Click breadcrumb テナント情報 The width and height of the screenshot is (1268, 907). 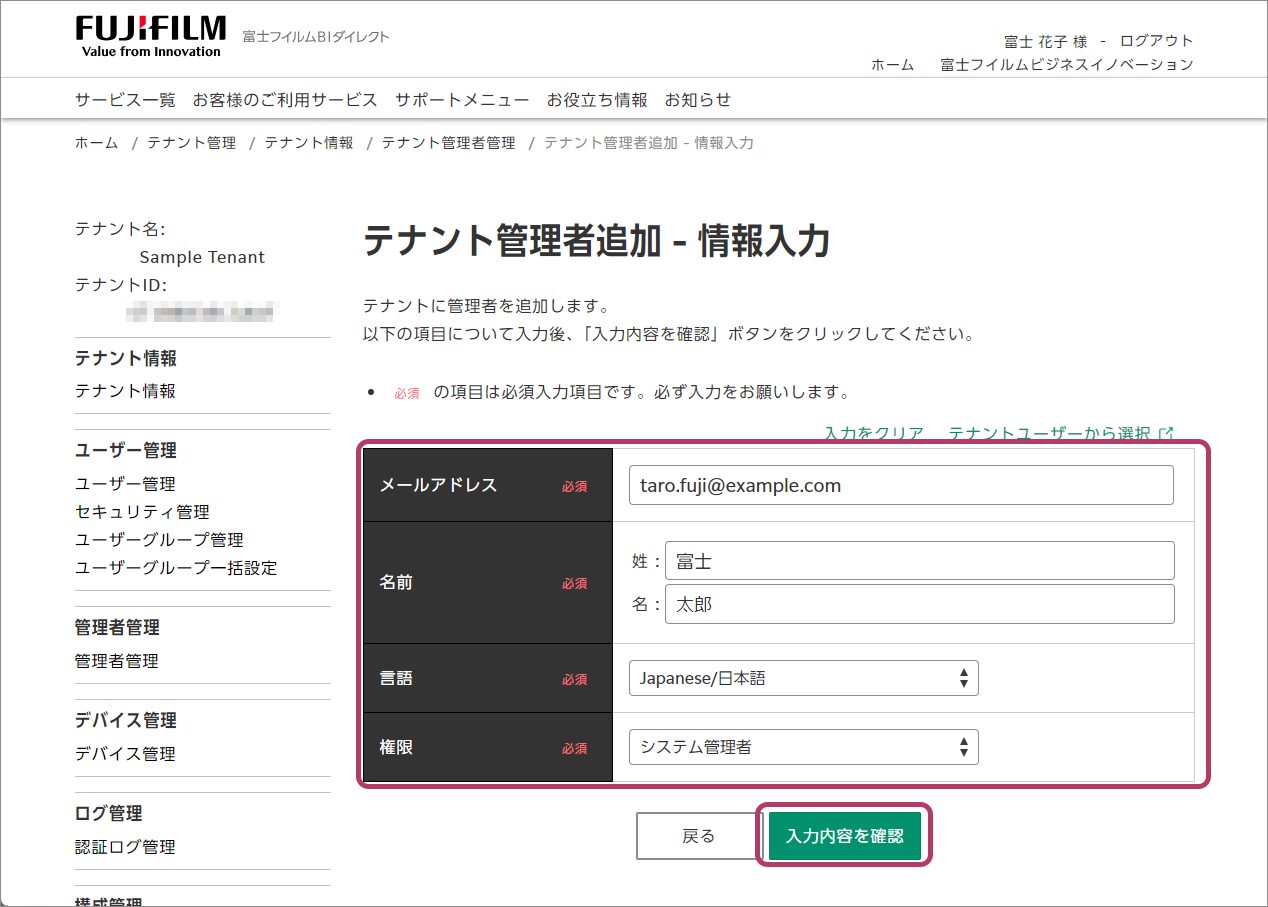coord(309,143)
